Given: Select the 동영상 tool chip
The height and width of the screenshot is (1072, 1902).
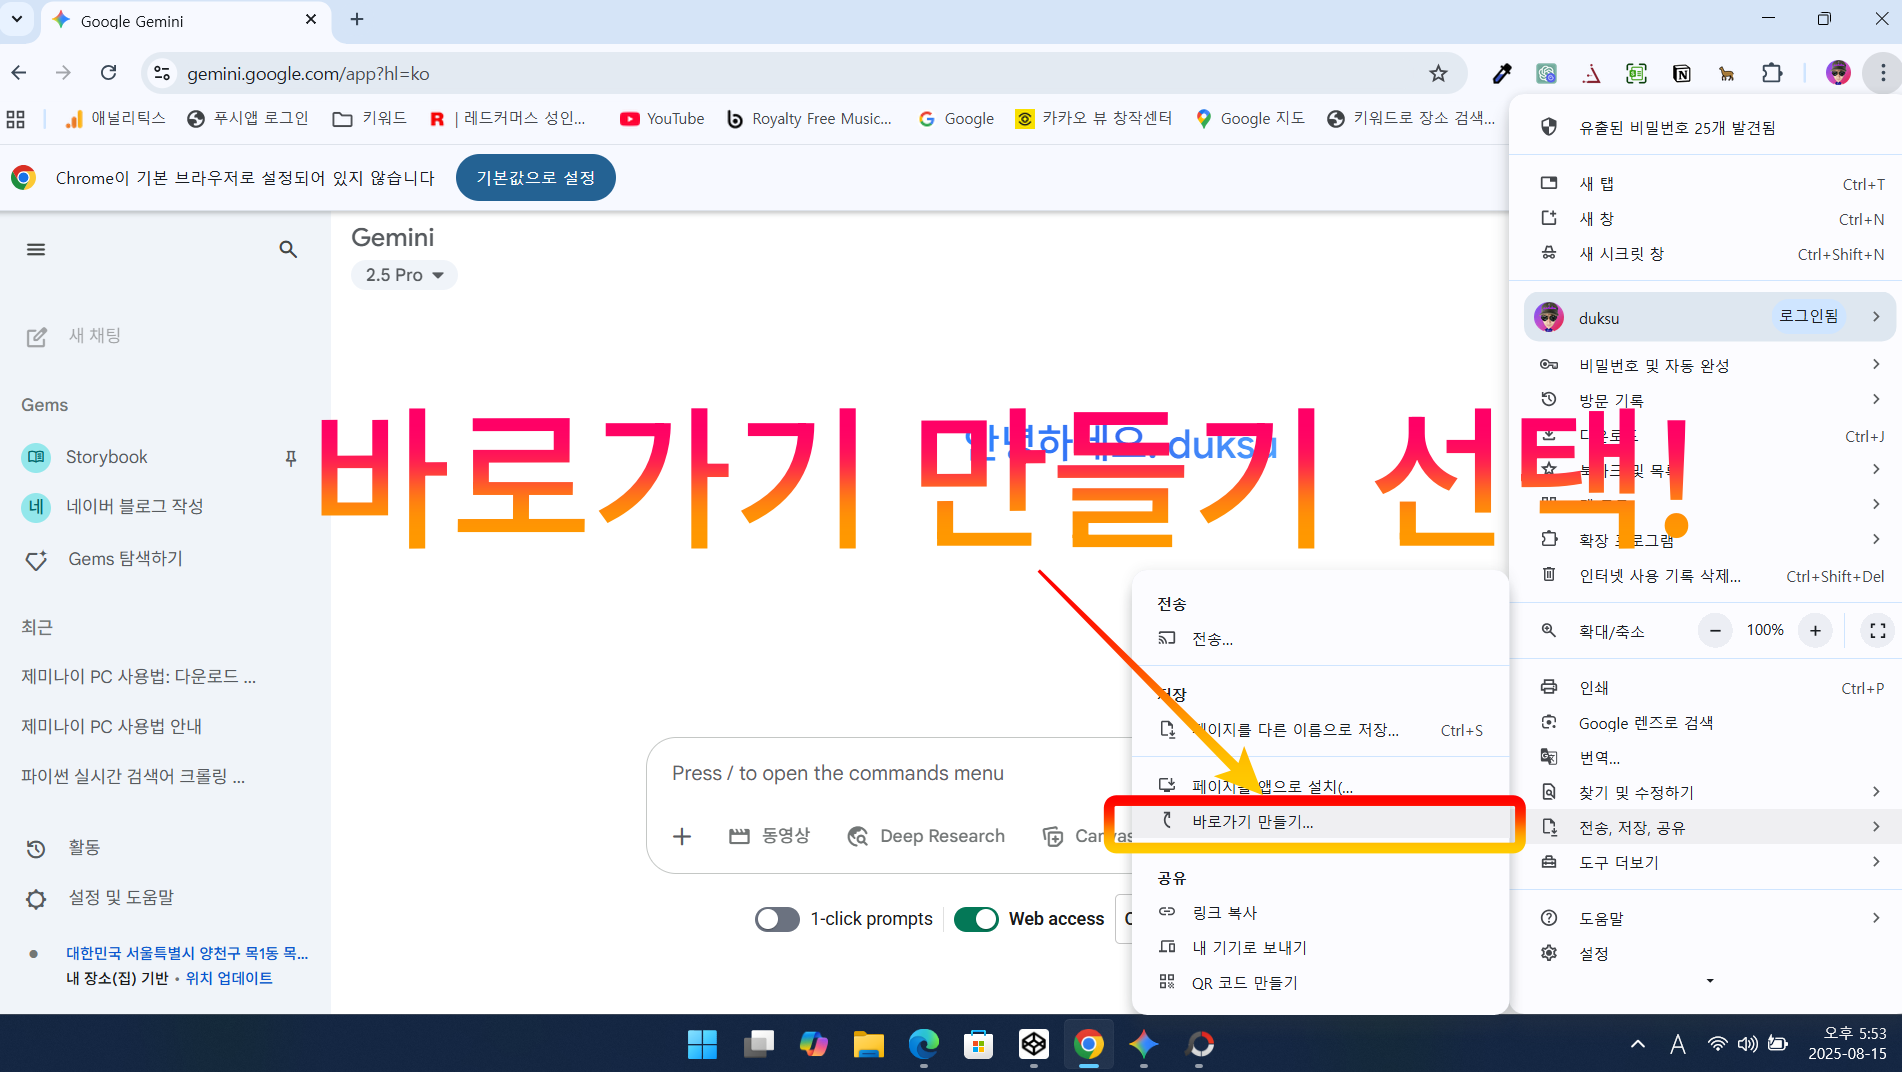Looking at the screenshot, I should click(x=769, y=836).
